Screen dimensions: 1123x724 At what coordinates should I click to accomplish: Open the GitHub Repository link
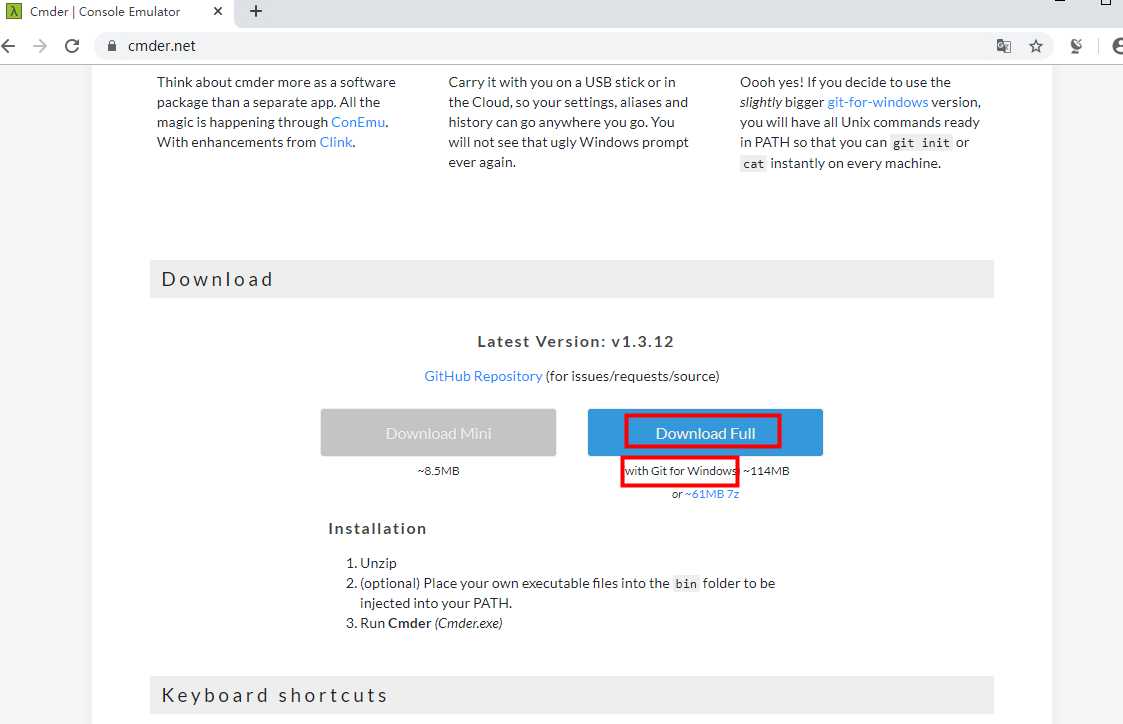pyautogui.click(x=483, y=376)
